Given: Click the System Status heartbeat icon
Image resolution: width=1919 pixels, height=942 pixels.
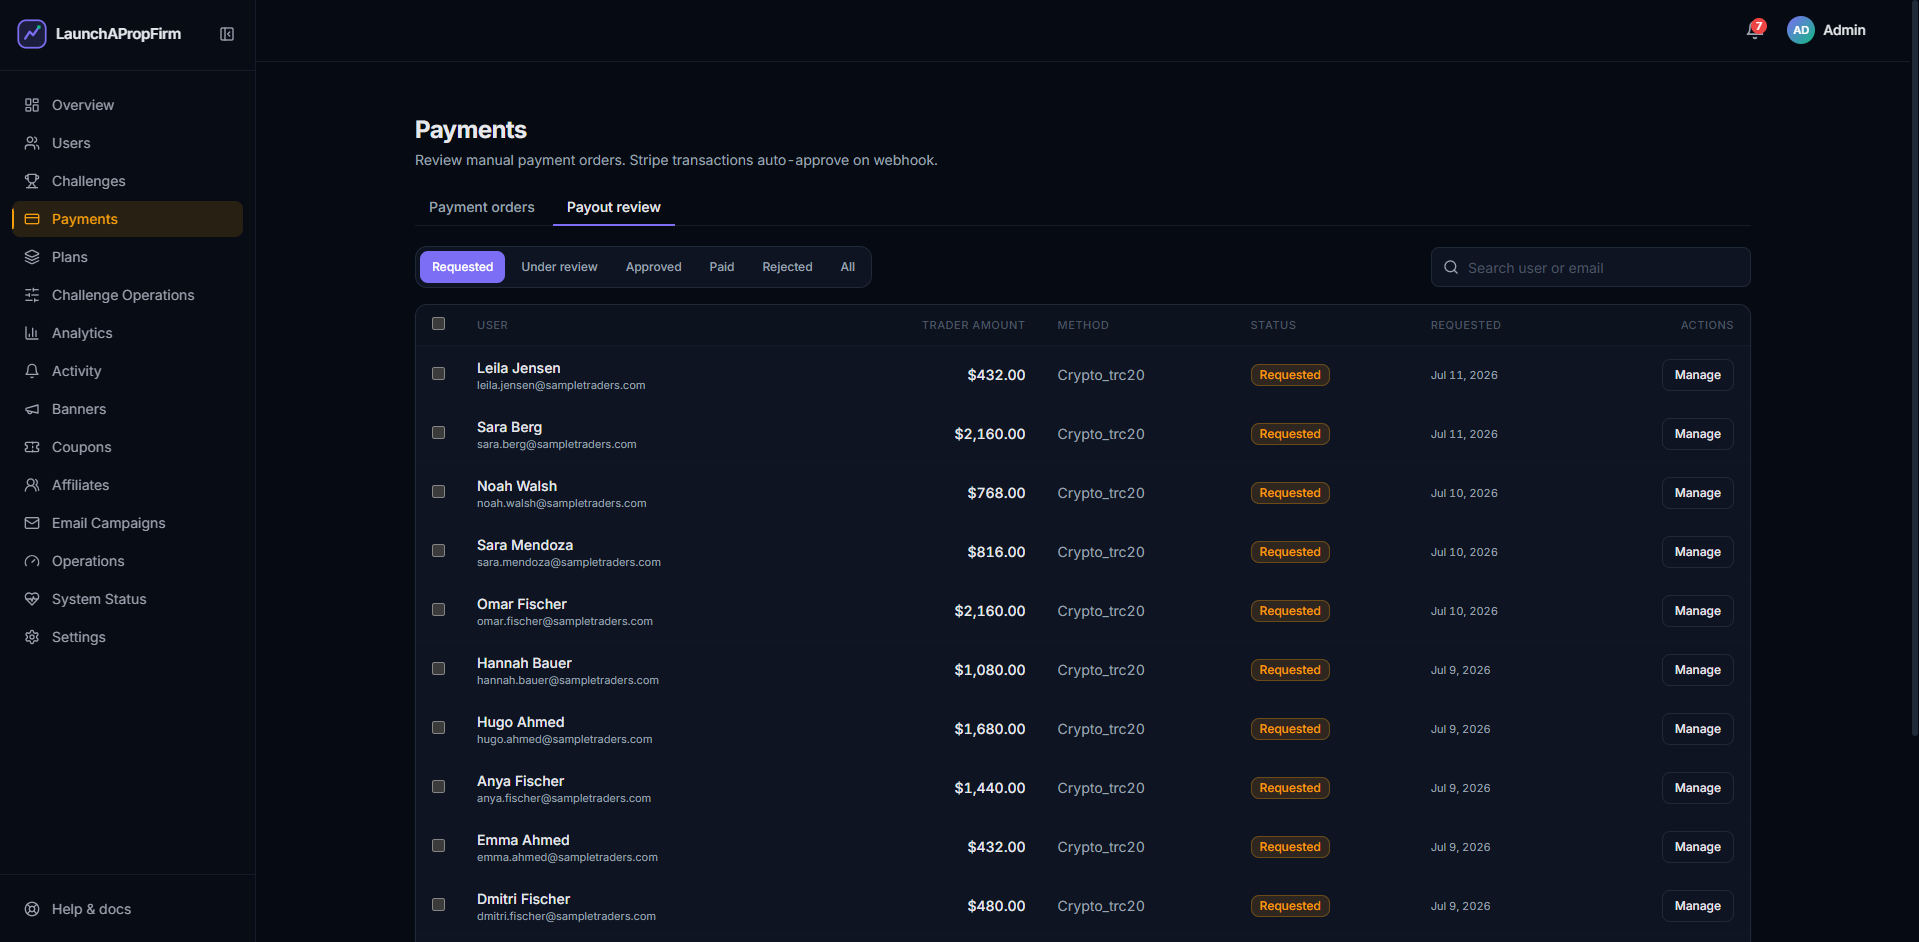Looking at the screenshot, I should pyautogui.click(x=32, y=599).
